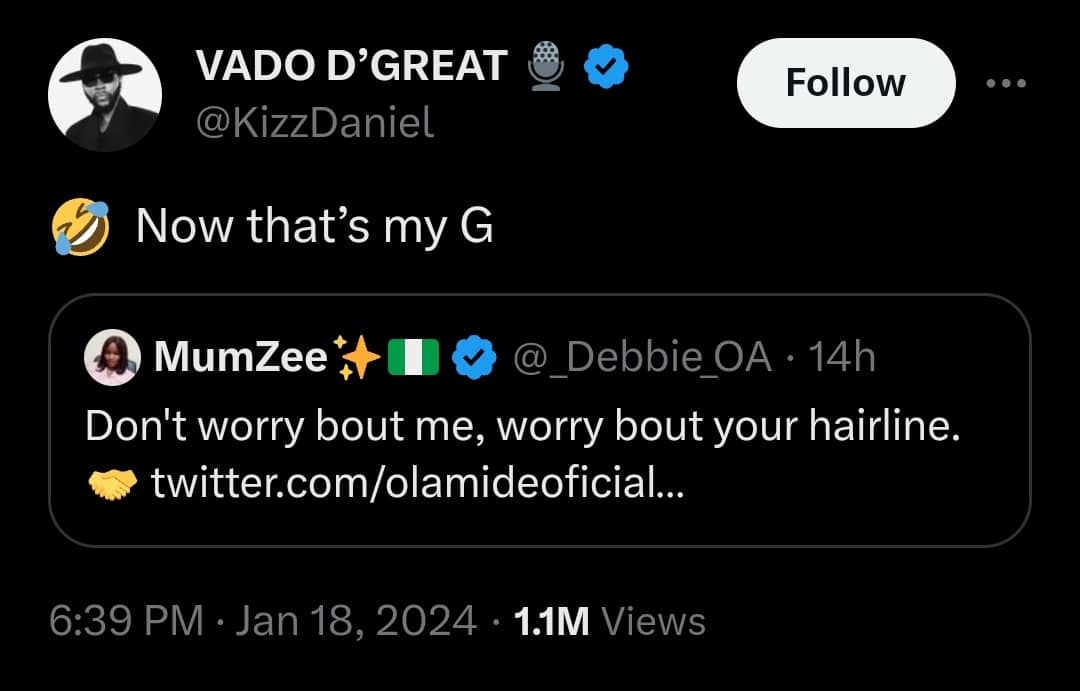This screenshot has width=1080, height=691.
Task: Click the @KizzDaniel handle
Action: pyautogui.click(x=315, y=124)
